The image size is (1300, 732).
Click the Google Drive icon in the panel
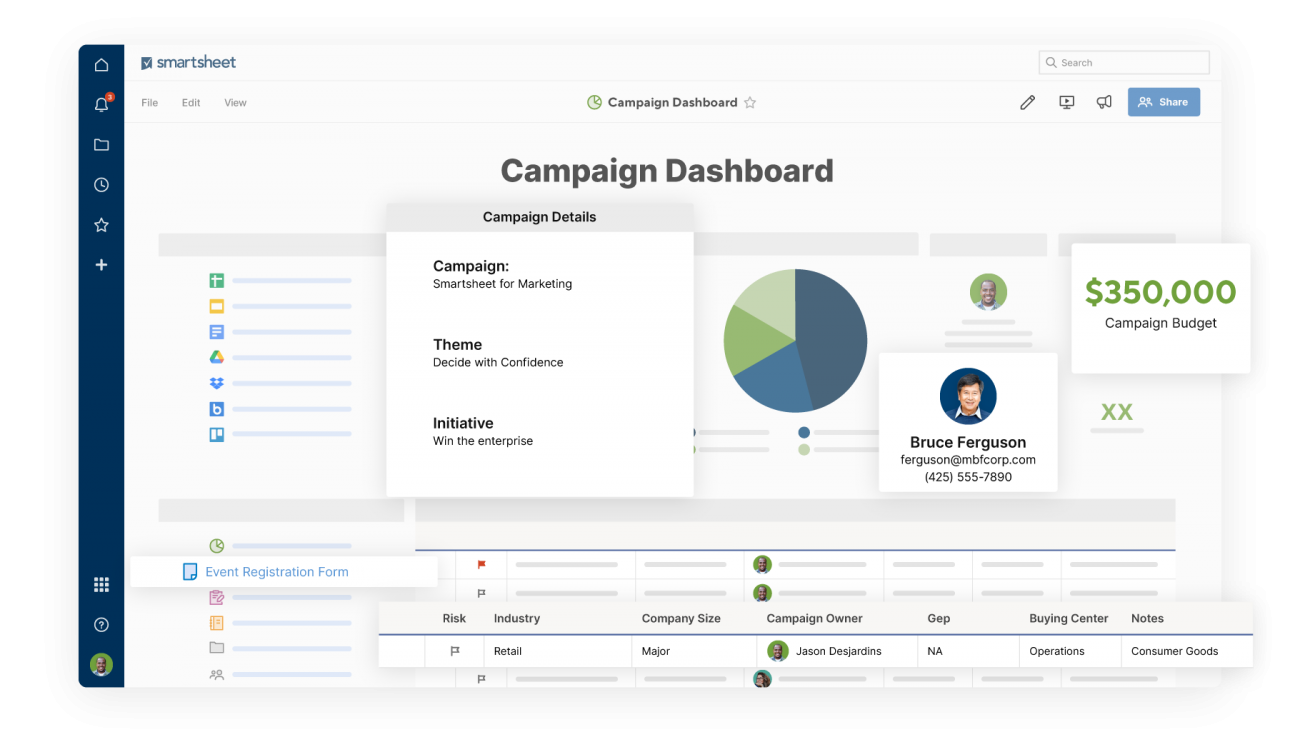(216, 357)
